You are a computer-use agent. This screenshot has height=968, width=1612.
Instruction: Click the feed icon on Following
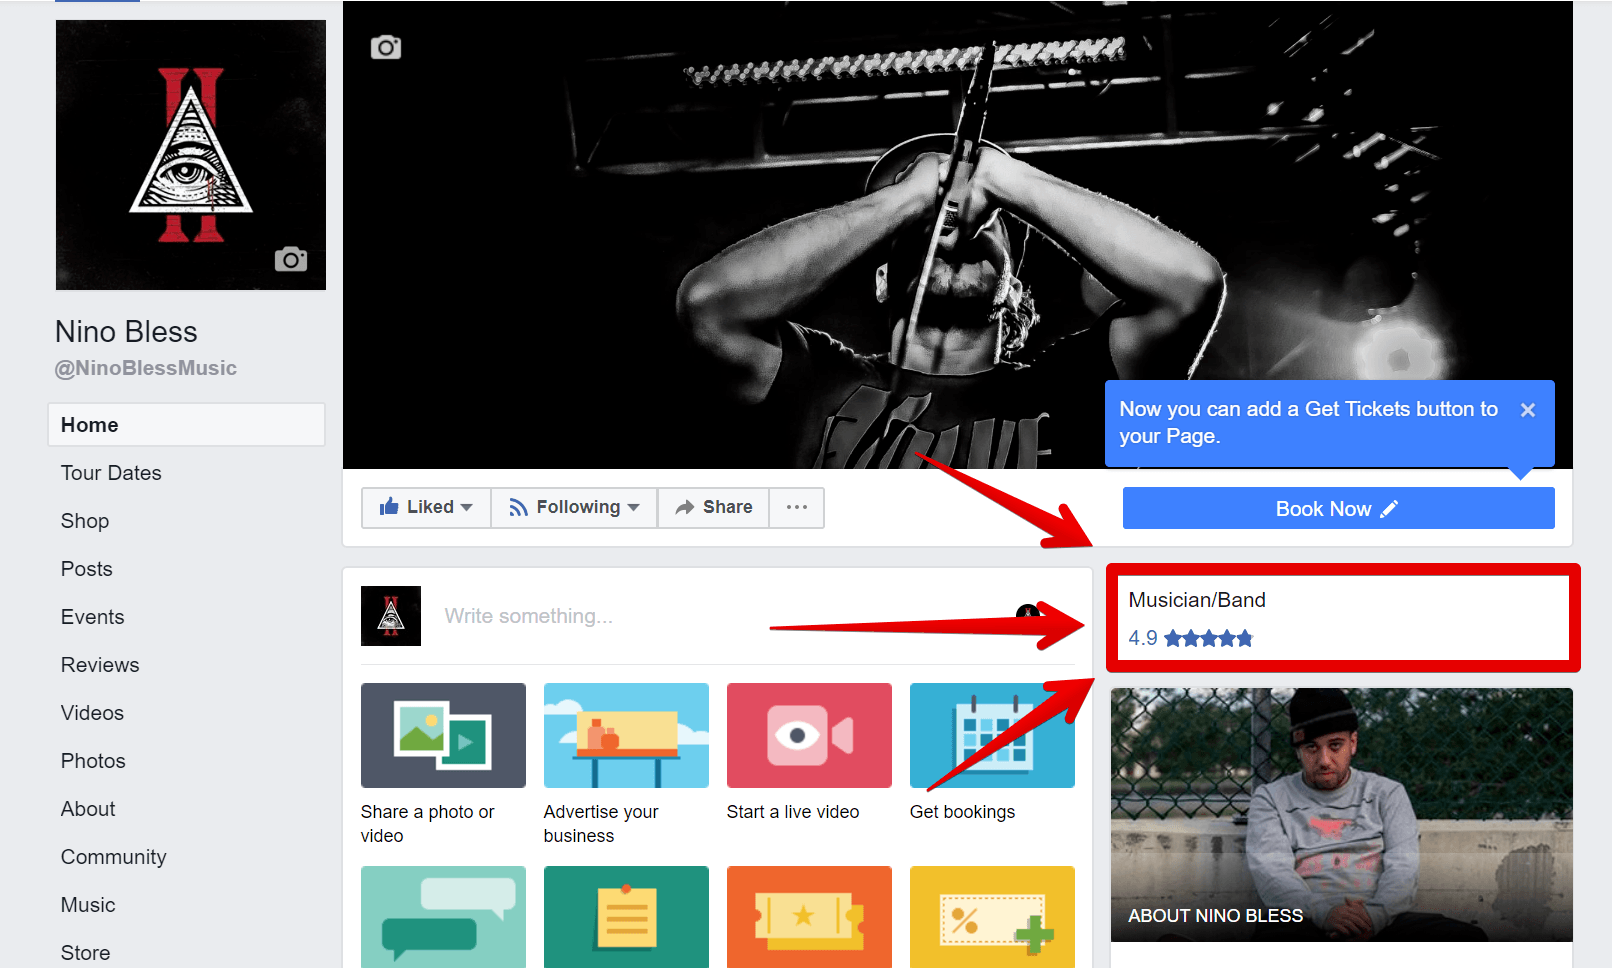tap(518, 508)
